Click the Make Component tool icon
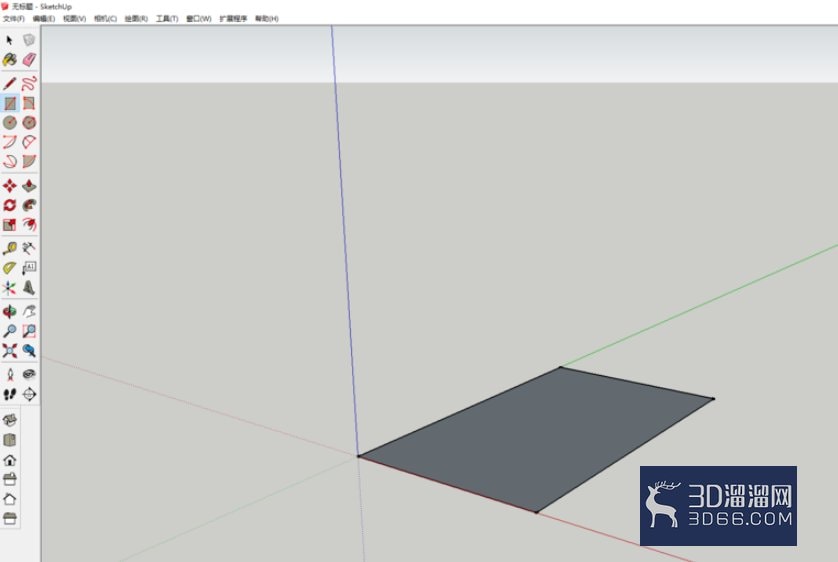The height and width of the screenshot is (562, 838). [29, 40]
